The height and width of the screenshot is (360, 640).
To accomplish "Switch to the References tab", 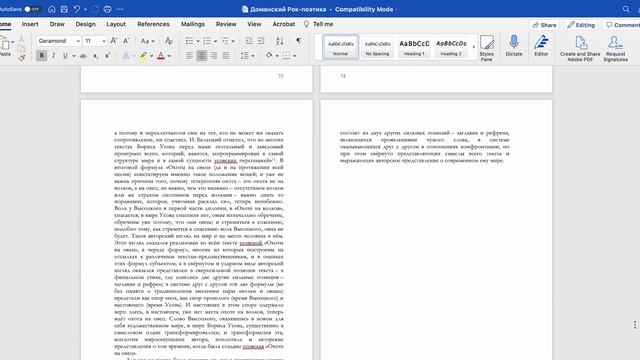I will point(153,24).
